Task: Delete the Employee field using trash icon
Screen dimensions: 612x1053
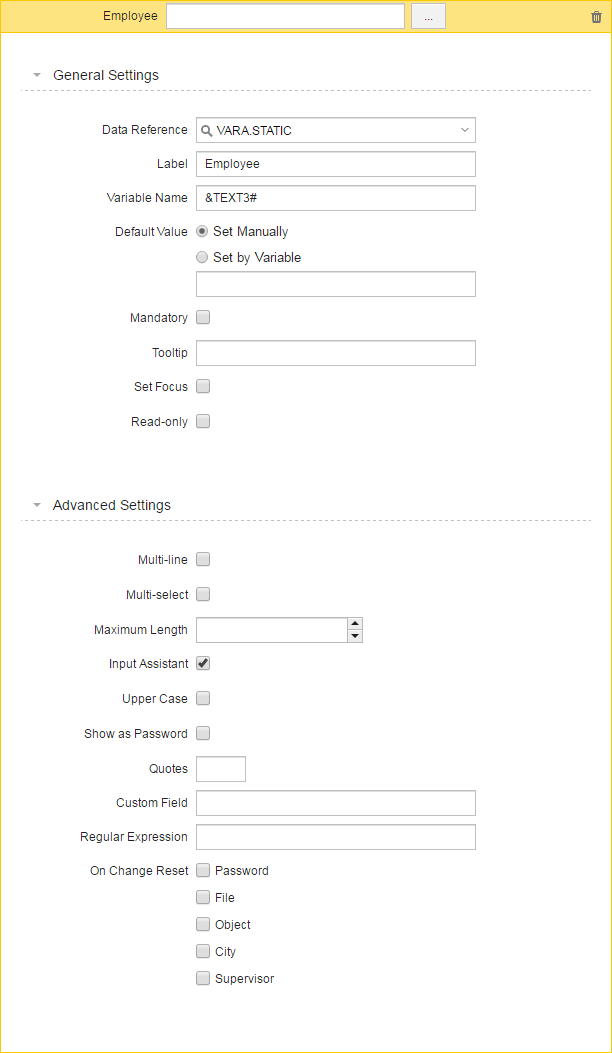Action: click(x=596, y=17)
